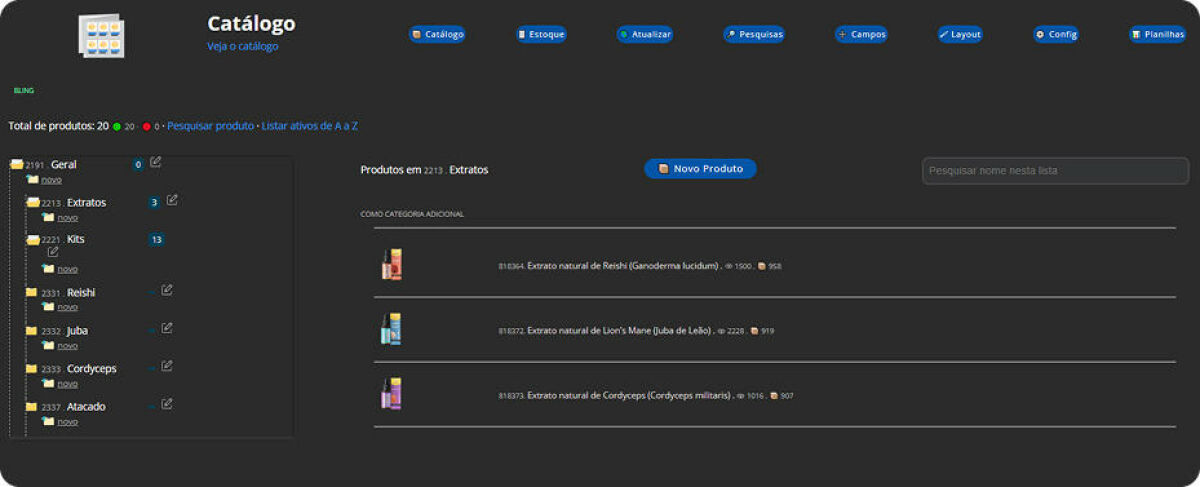1200x487 pixels.
Task: Click the Catálogo menu button
Action: (437, 34)
